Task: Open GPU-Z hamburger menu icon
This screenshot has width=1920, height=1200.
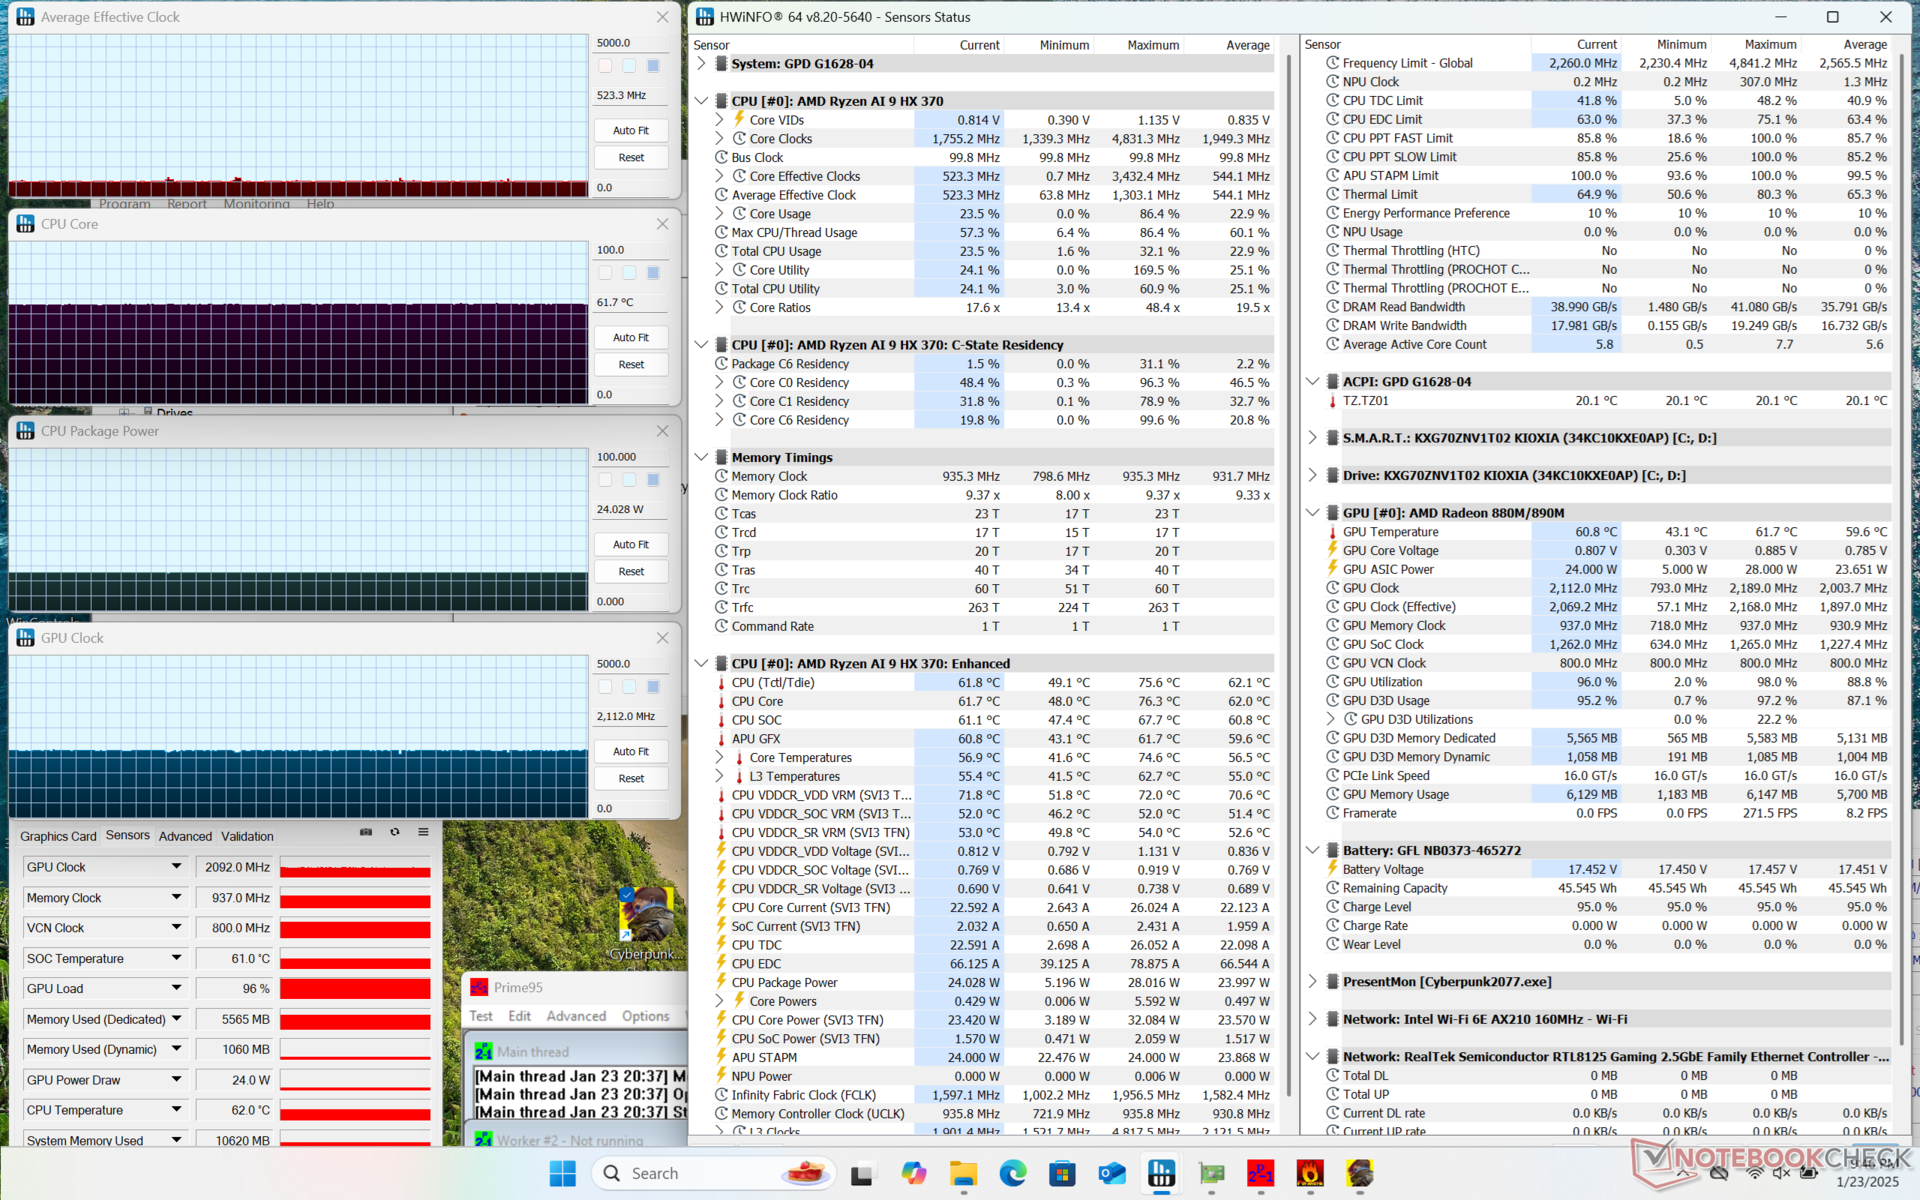Action: pos(423,832)
